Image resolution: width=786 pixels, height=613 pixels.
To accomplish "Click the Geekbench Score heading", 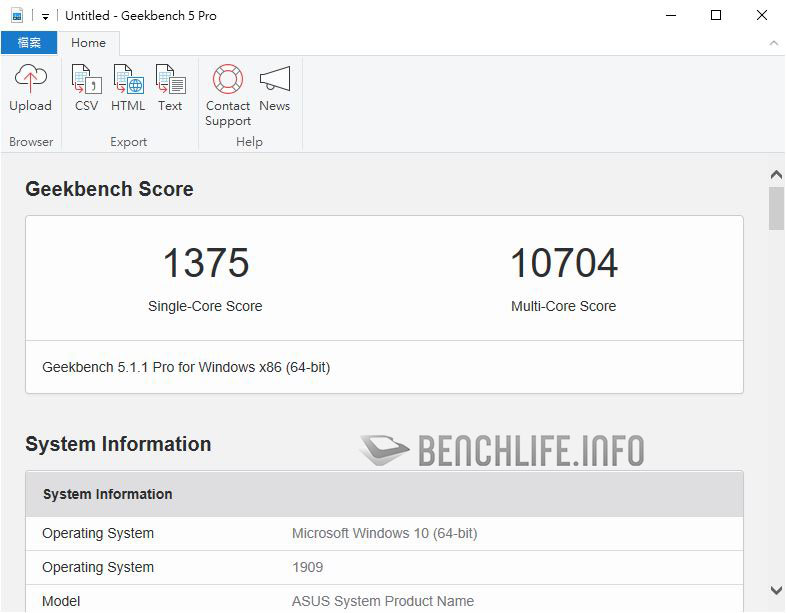I will point(109,189).
